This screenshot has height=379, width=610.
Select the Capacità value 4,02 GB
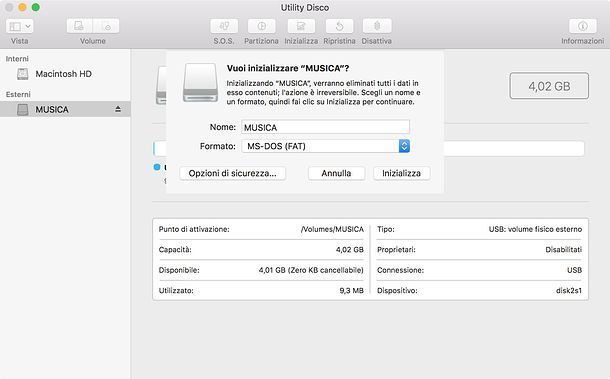(350, 250)
